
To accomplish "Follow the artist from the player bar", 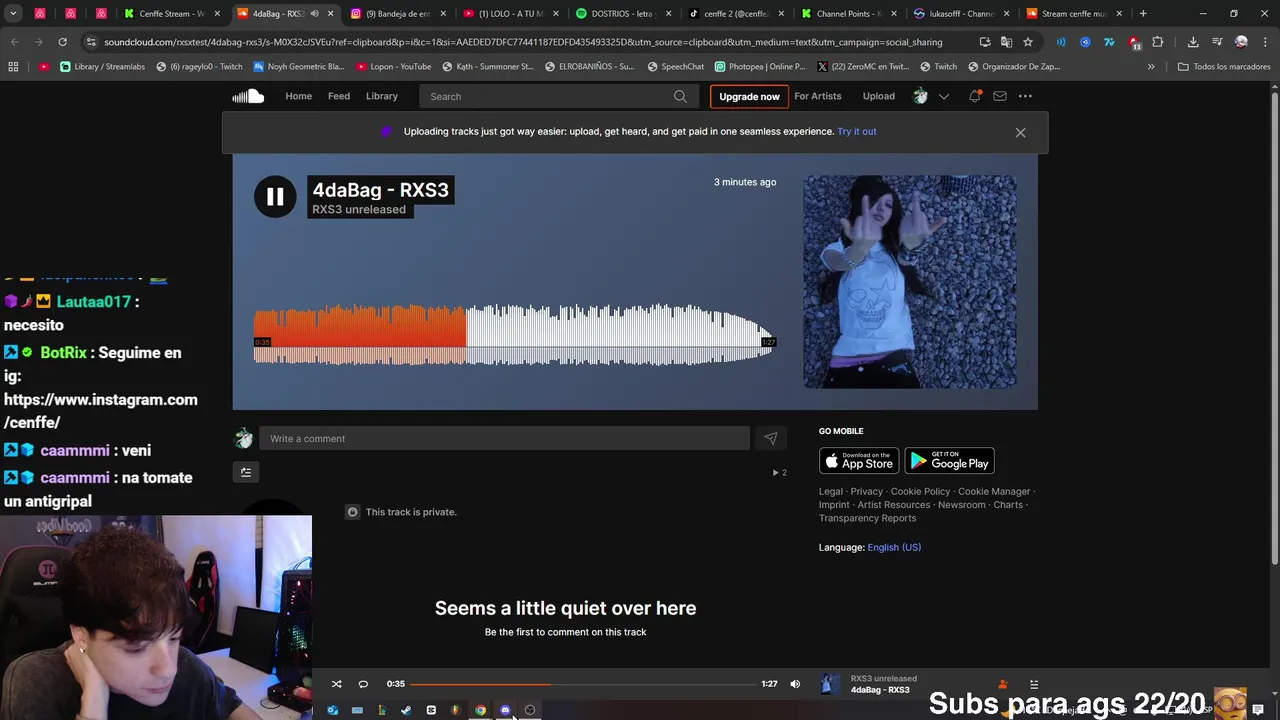I will click(x=1003, y=684).
